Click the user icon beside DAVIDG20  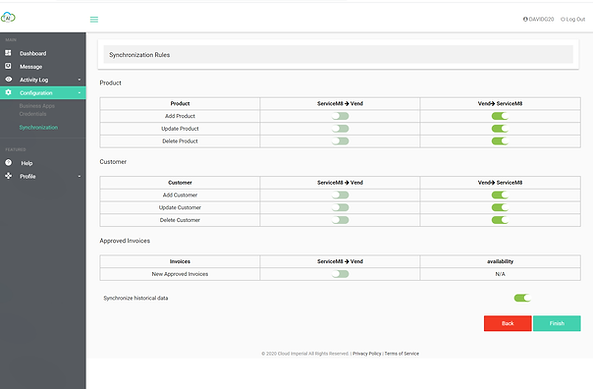tap(525, 19)
